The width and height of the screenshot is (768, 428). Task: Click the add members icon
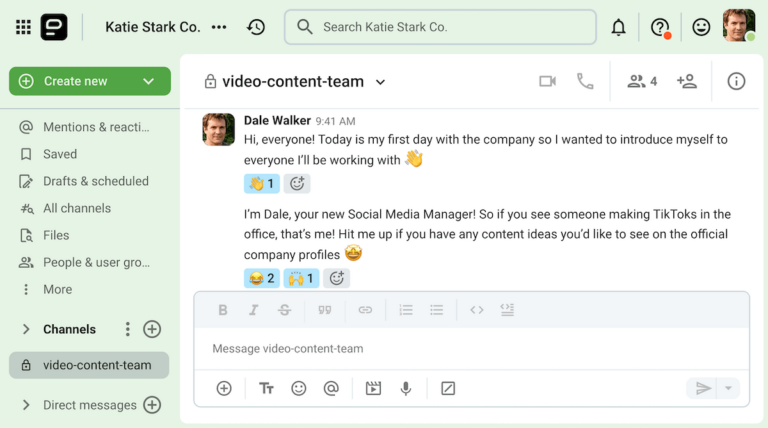pos(686,81)
